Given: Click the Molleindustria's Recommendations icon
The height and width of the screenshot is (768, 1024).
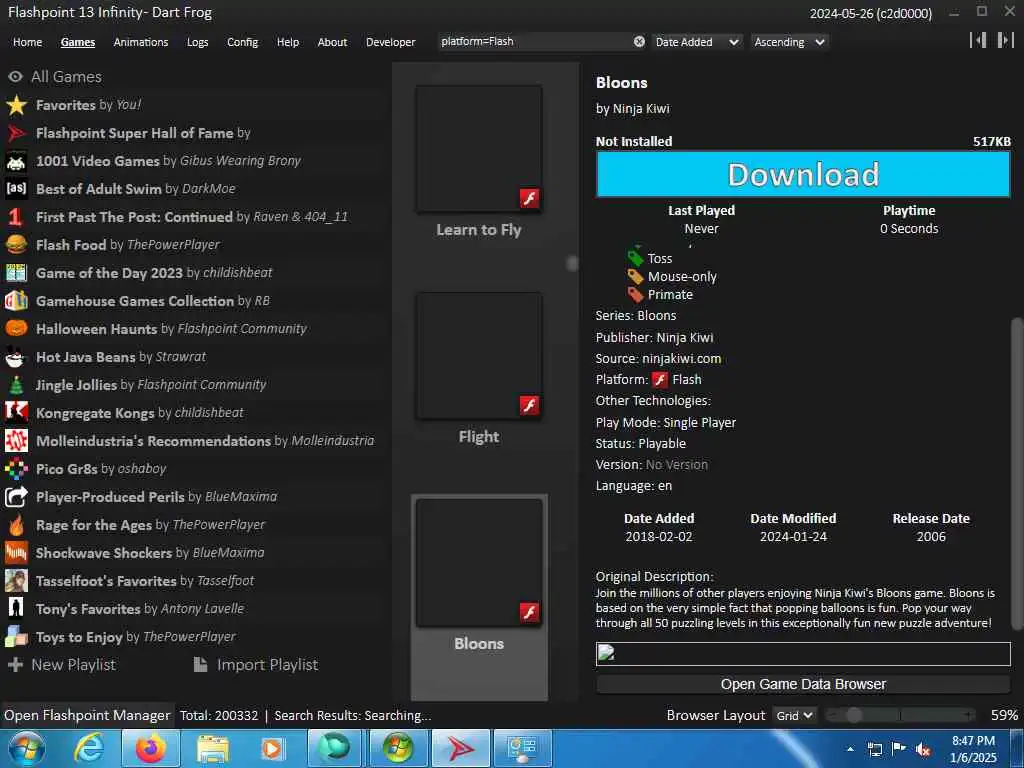Looking at the screenshot, I should [16, 441].
